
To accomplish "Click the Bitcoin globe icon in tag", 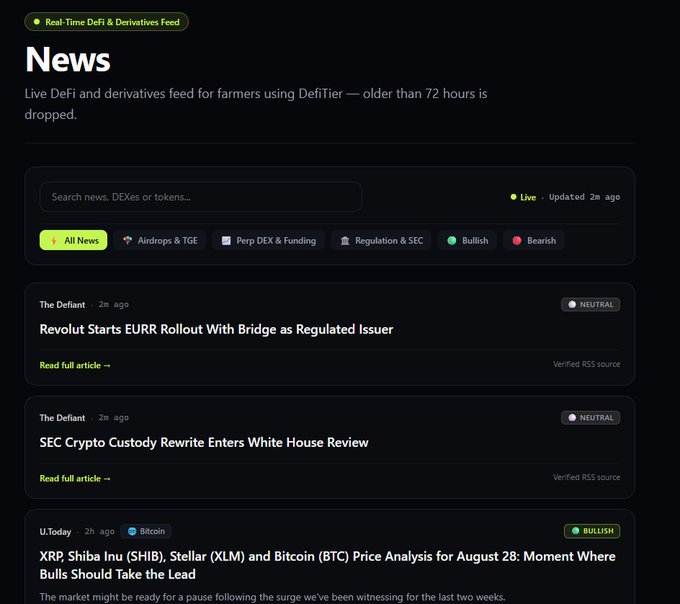I will point(132,531).
